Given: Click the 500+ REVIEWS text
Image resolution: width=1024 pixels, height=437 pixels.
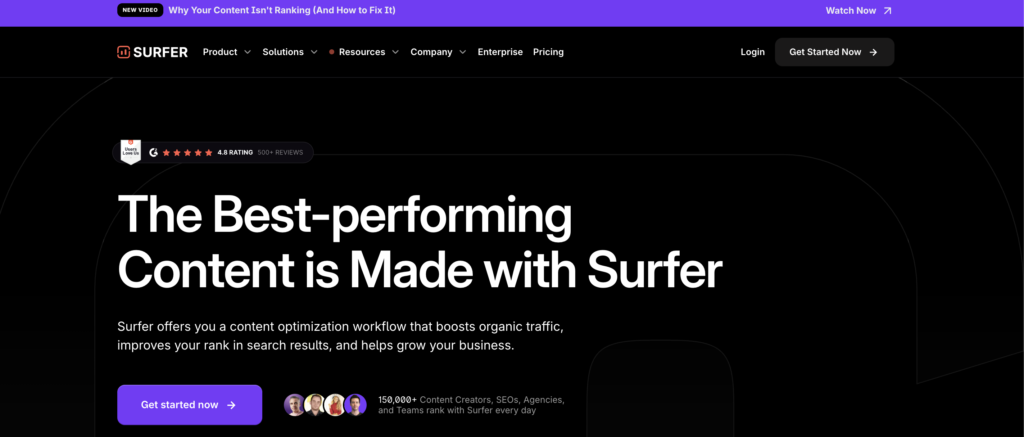Looking at the screenshot, I should click(x=280, y=152).
